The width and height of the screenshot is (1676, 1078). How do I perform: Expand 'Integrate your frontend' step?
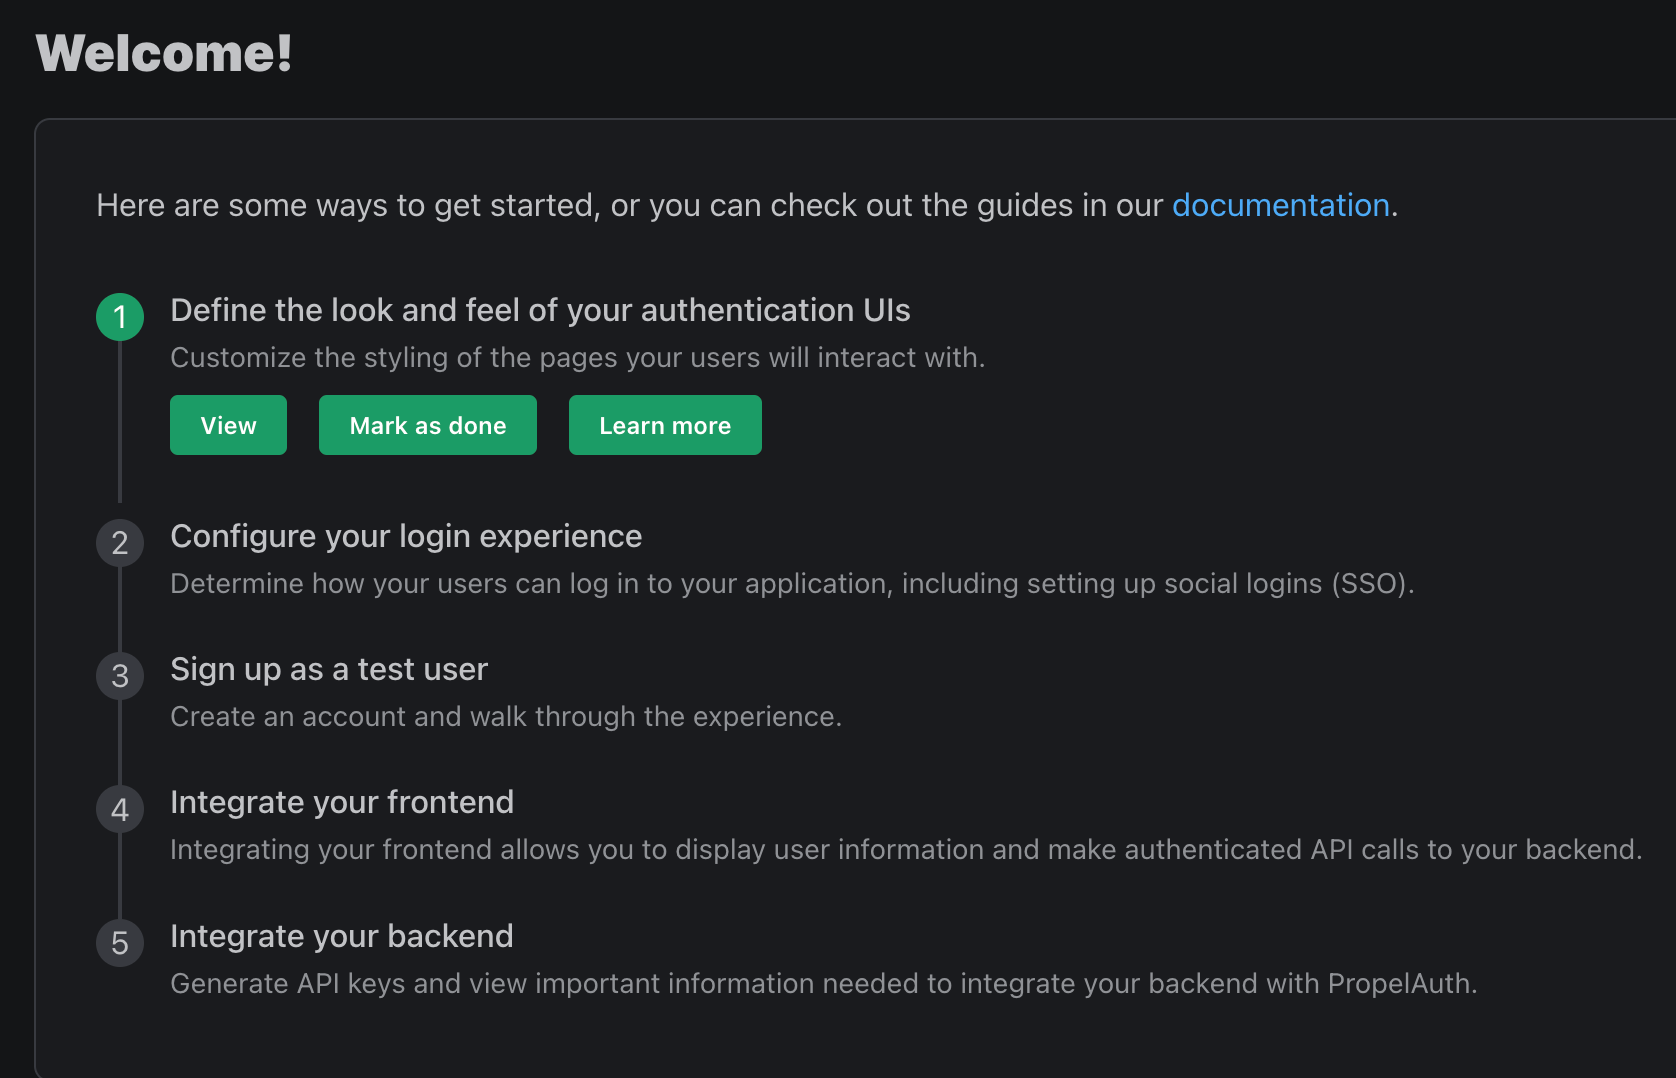point(342,802)
